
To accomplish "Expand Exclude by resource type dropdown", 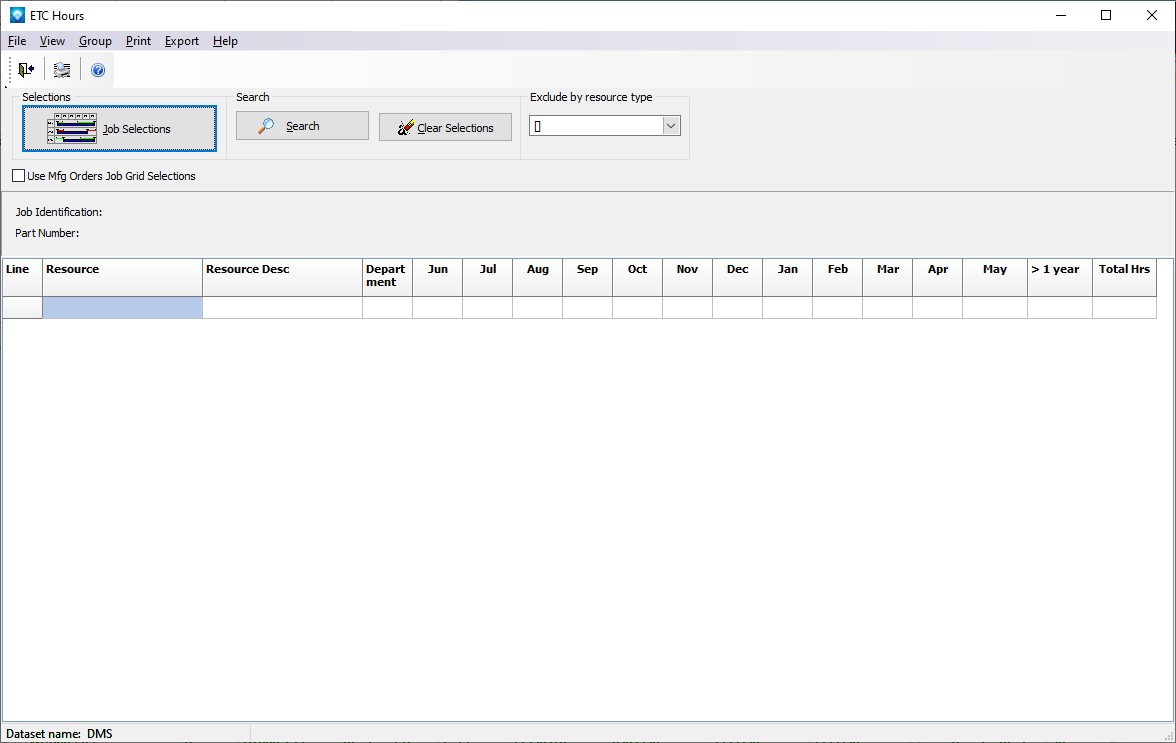I will [671, 126].
